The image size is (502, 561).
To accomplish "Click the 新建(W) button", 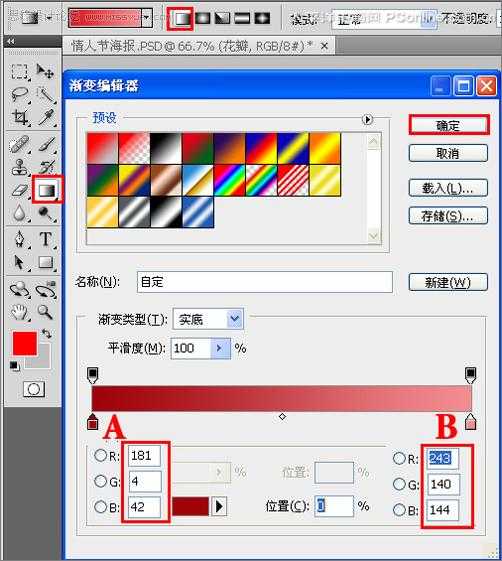I will 448,282.
